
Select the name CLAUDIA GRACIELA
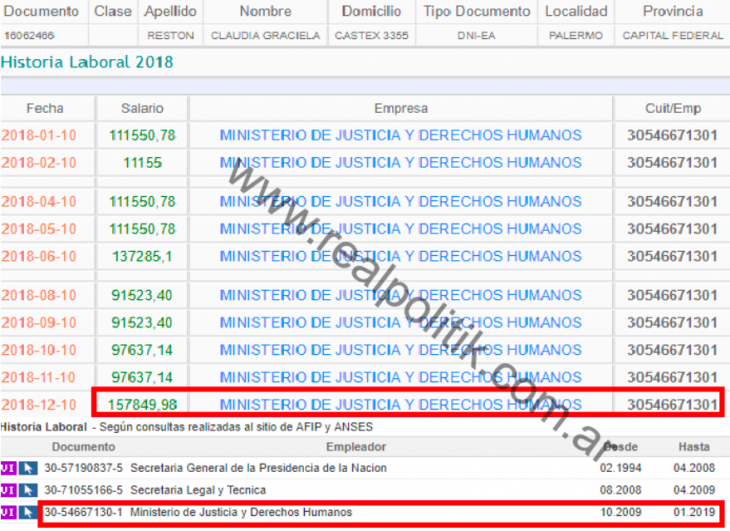pos(265,36)
